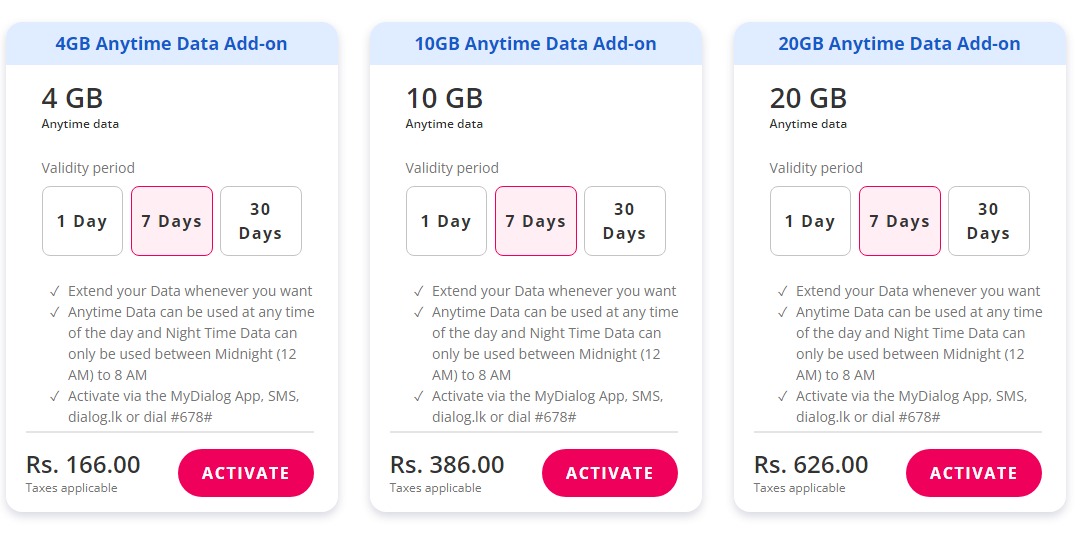Screen dimensions: 1085x549
Task: Click the 4 GB data amount heading
Action: pyautogui.click(x=72, y=98)
